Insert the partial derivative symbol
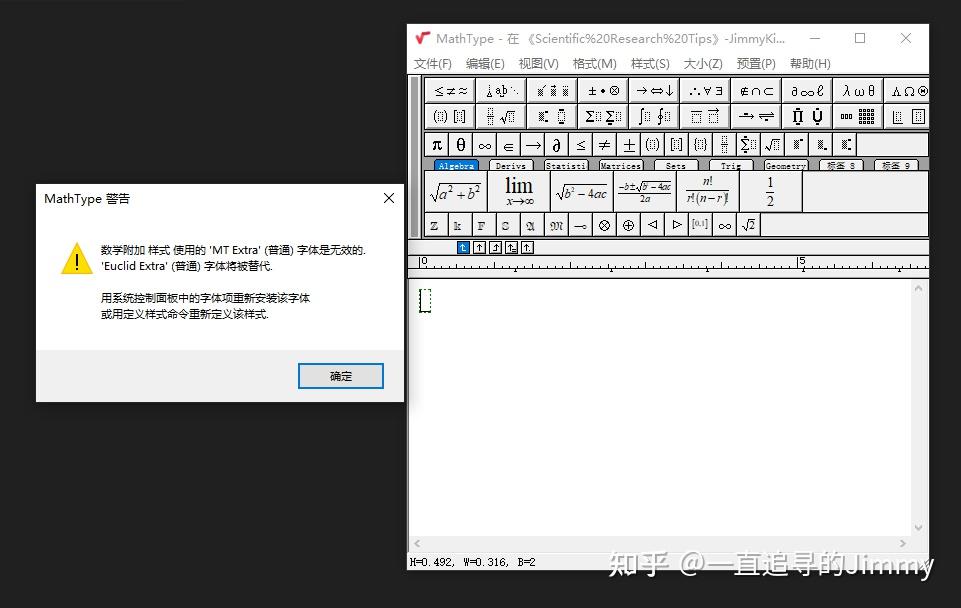The image size is (961, 608). [558, 144]
